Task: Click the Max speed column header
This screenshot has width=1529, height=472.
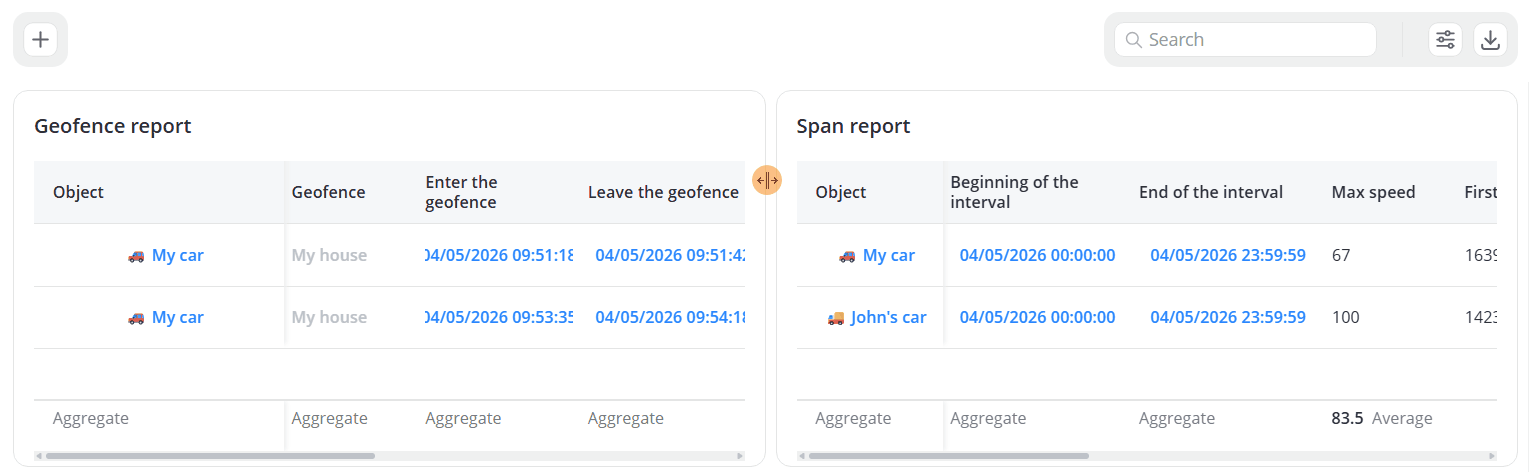Action: click(1373, 192)
